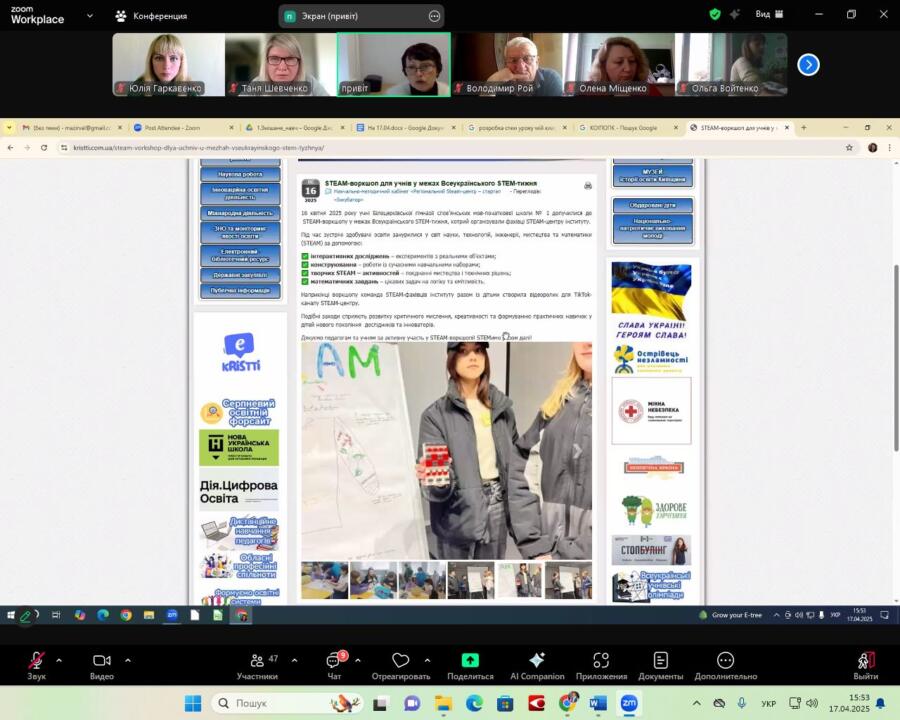Open УКР language switcher in tray
Screen dimensions: 900x720
point(769,703)
